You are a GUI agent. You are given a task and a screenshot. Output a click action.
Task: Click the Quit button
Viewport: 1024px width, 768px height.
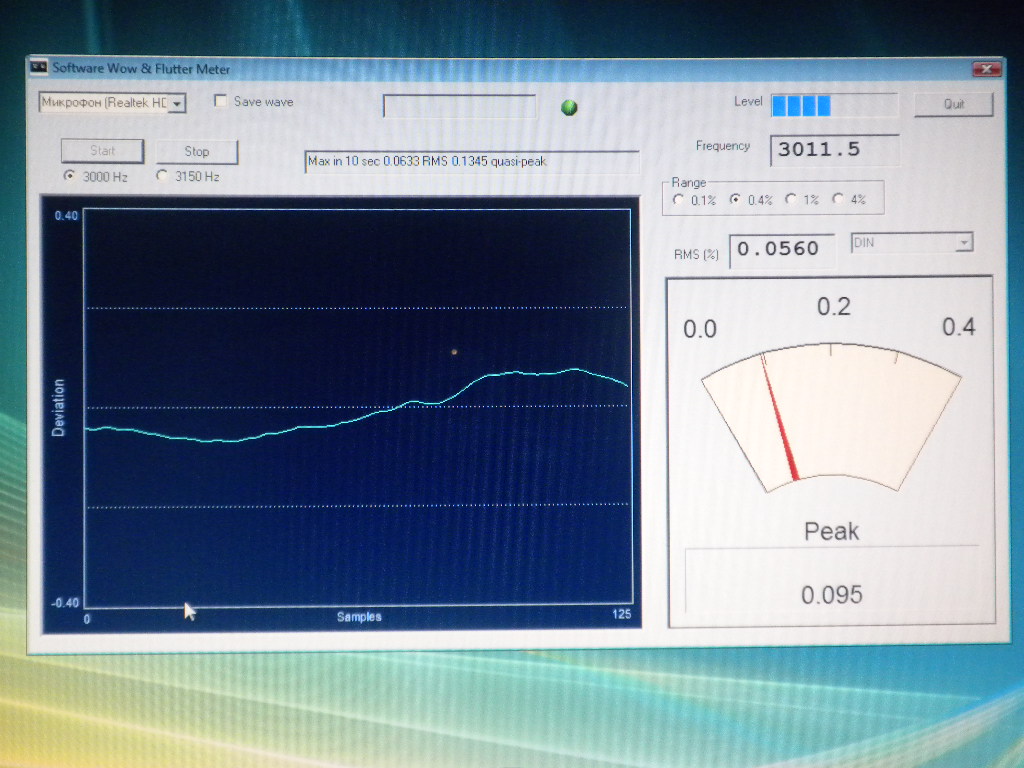coord(953,104)
